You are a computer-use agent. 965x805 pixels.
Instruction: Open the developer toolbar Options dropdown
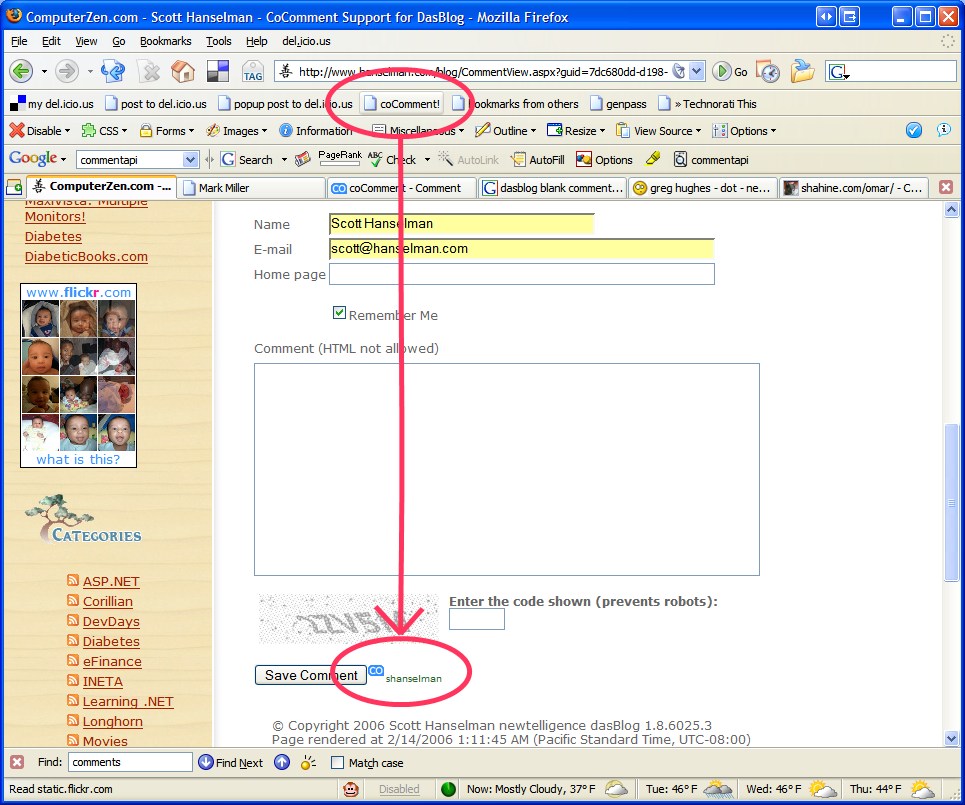tap(744, 130)
